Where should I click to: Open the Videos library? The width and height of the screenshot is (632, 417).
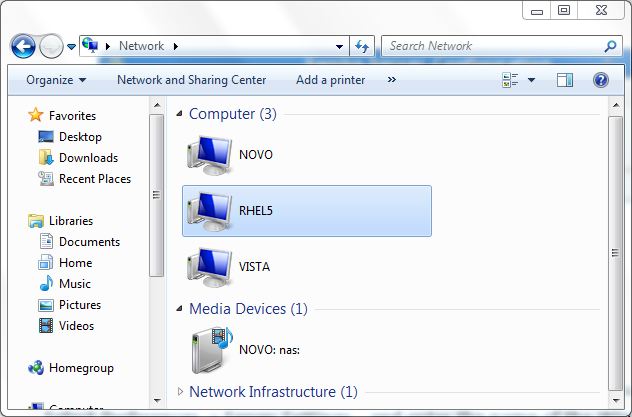(76, 326)
